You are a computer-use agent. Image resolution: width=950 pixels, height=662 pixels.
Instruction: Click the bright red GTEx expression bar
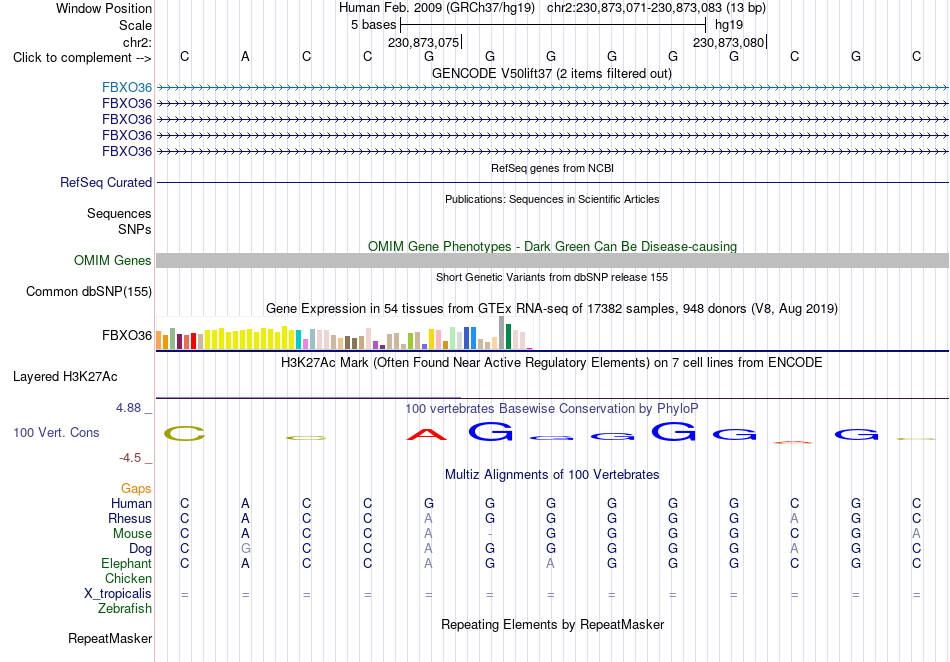pos(193,341)
